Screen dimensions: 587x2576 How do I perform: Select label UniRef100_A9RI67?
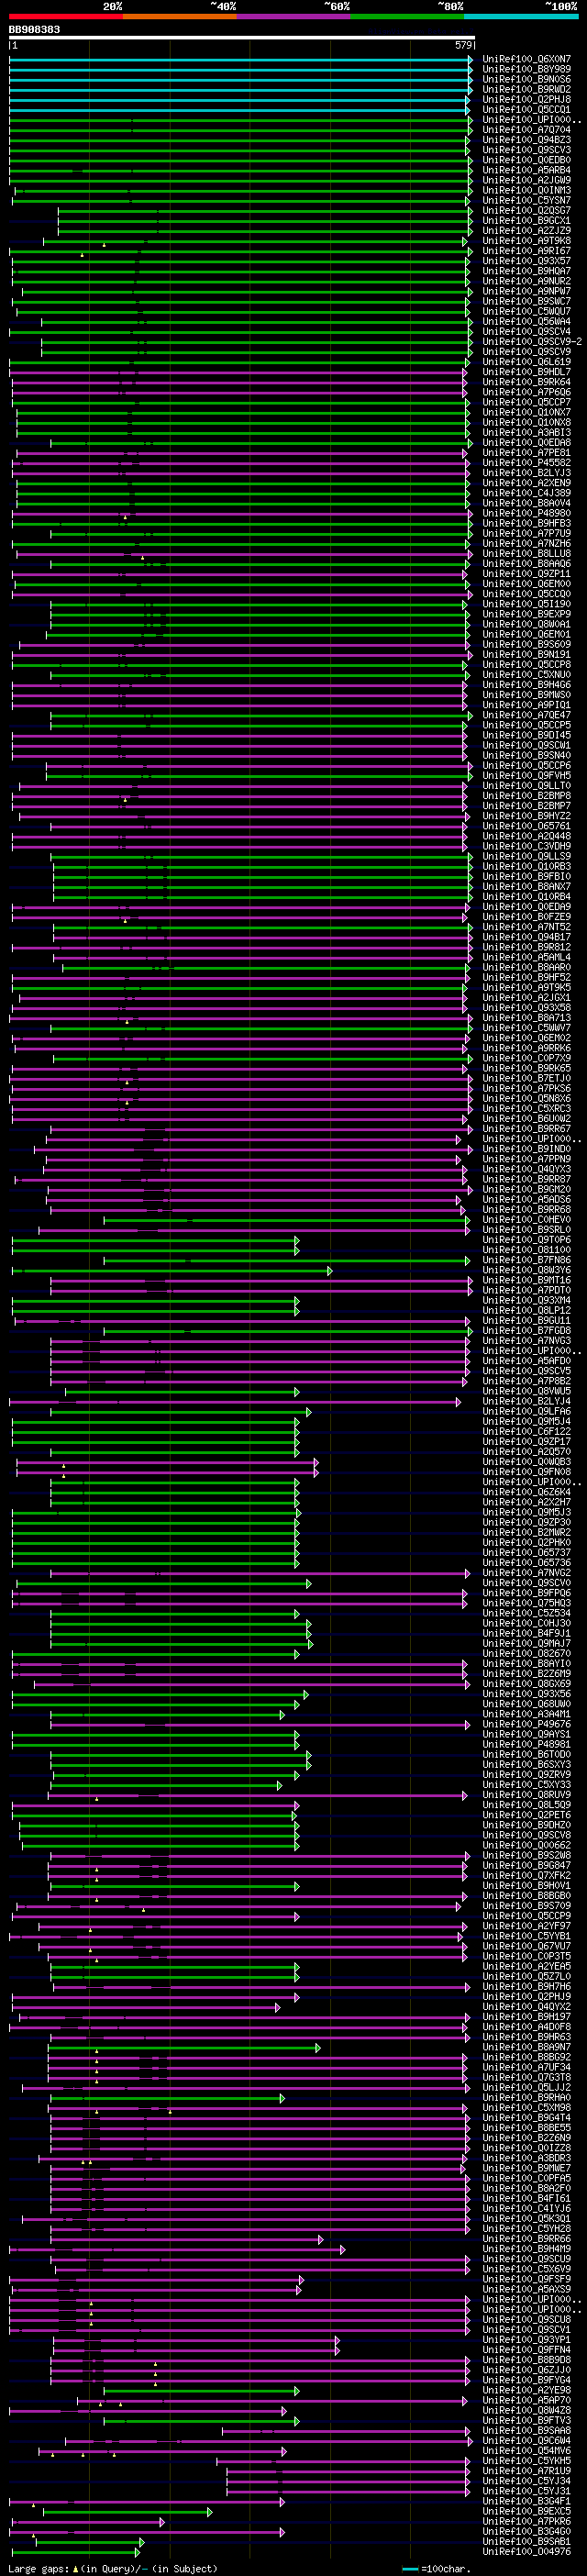point(527,251)
